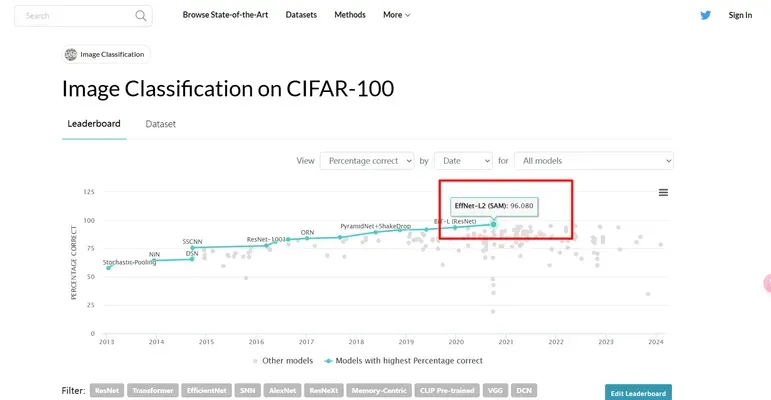This screenshot has height=400, width=771.
Task: Select the Leaderboard tab
Action: coord(94,124)
